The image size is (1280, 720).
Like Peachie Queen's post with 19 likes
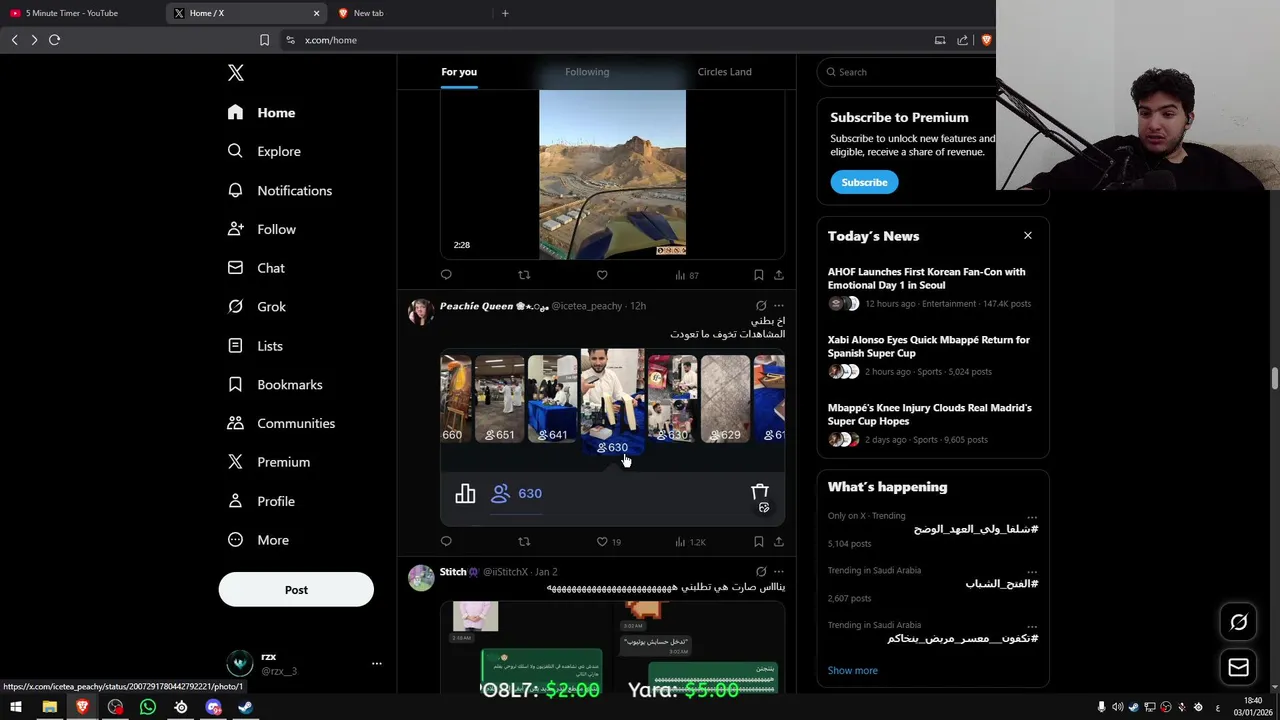click(608, 541)
